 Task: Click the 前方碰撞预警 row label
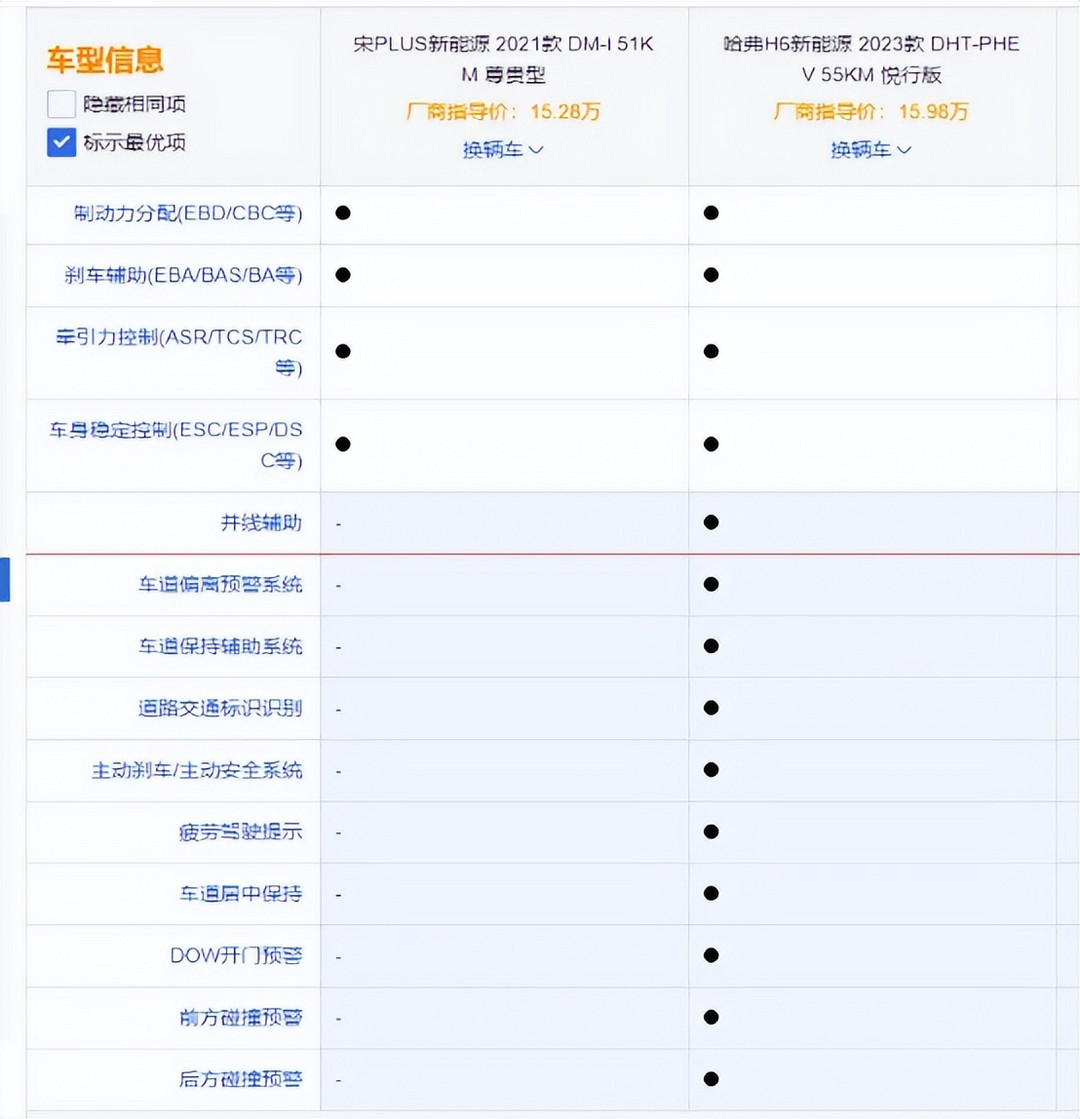coord(241,1017)
